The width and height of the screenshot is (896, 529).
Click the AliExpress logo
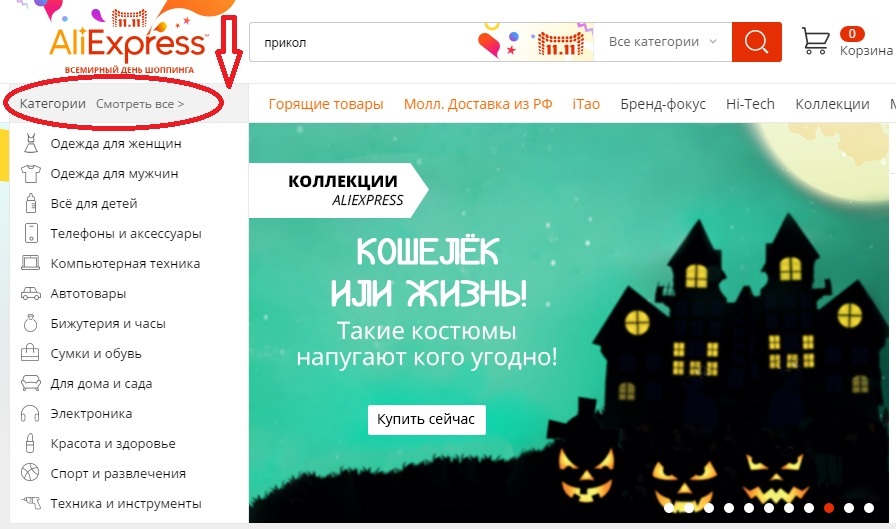(x=129, y=43)
